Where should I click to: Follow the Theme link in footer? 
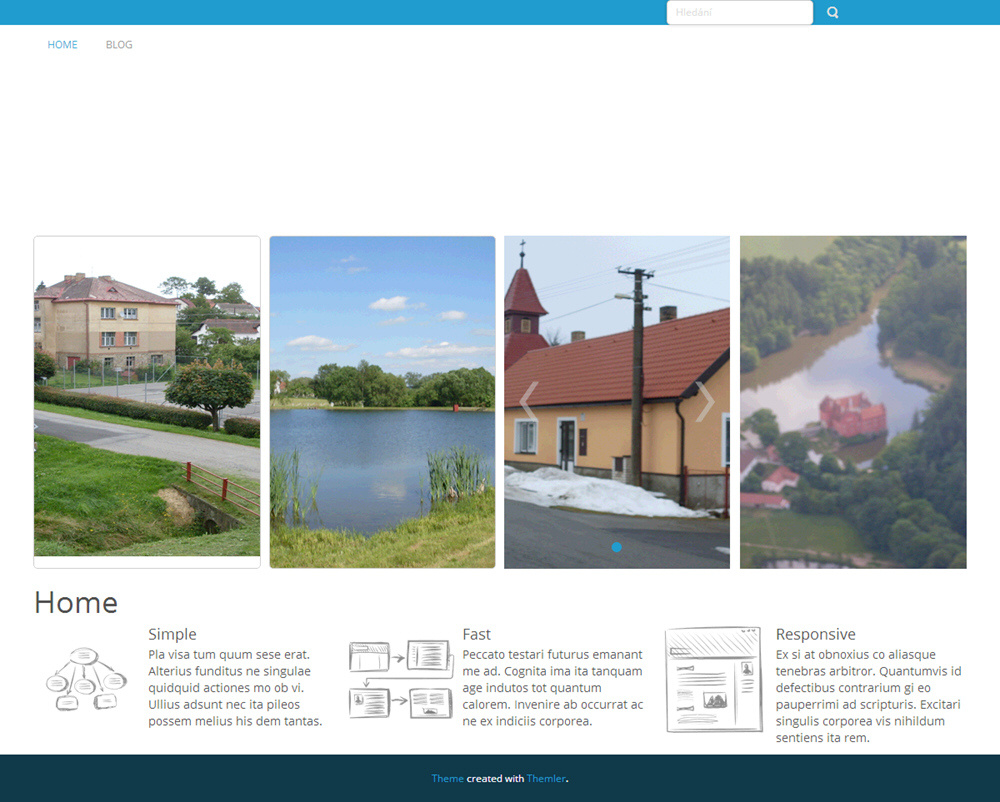(447, 779)
